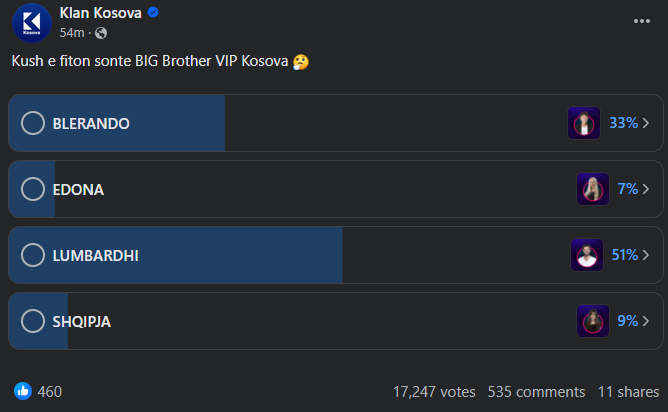Open the three-dot post options menu
The width and height of the screenshot is (668, 412).
(x=641, y=20)
